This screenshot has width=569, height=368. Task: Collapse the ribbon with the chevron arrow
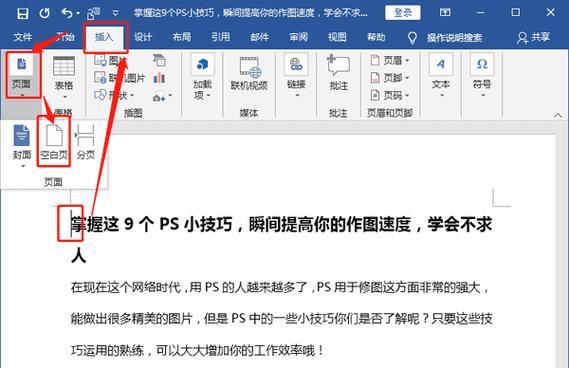(558, 115)
